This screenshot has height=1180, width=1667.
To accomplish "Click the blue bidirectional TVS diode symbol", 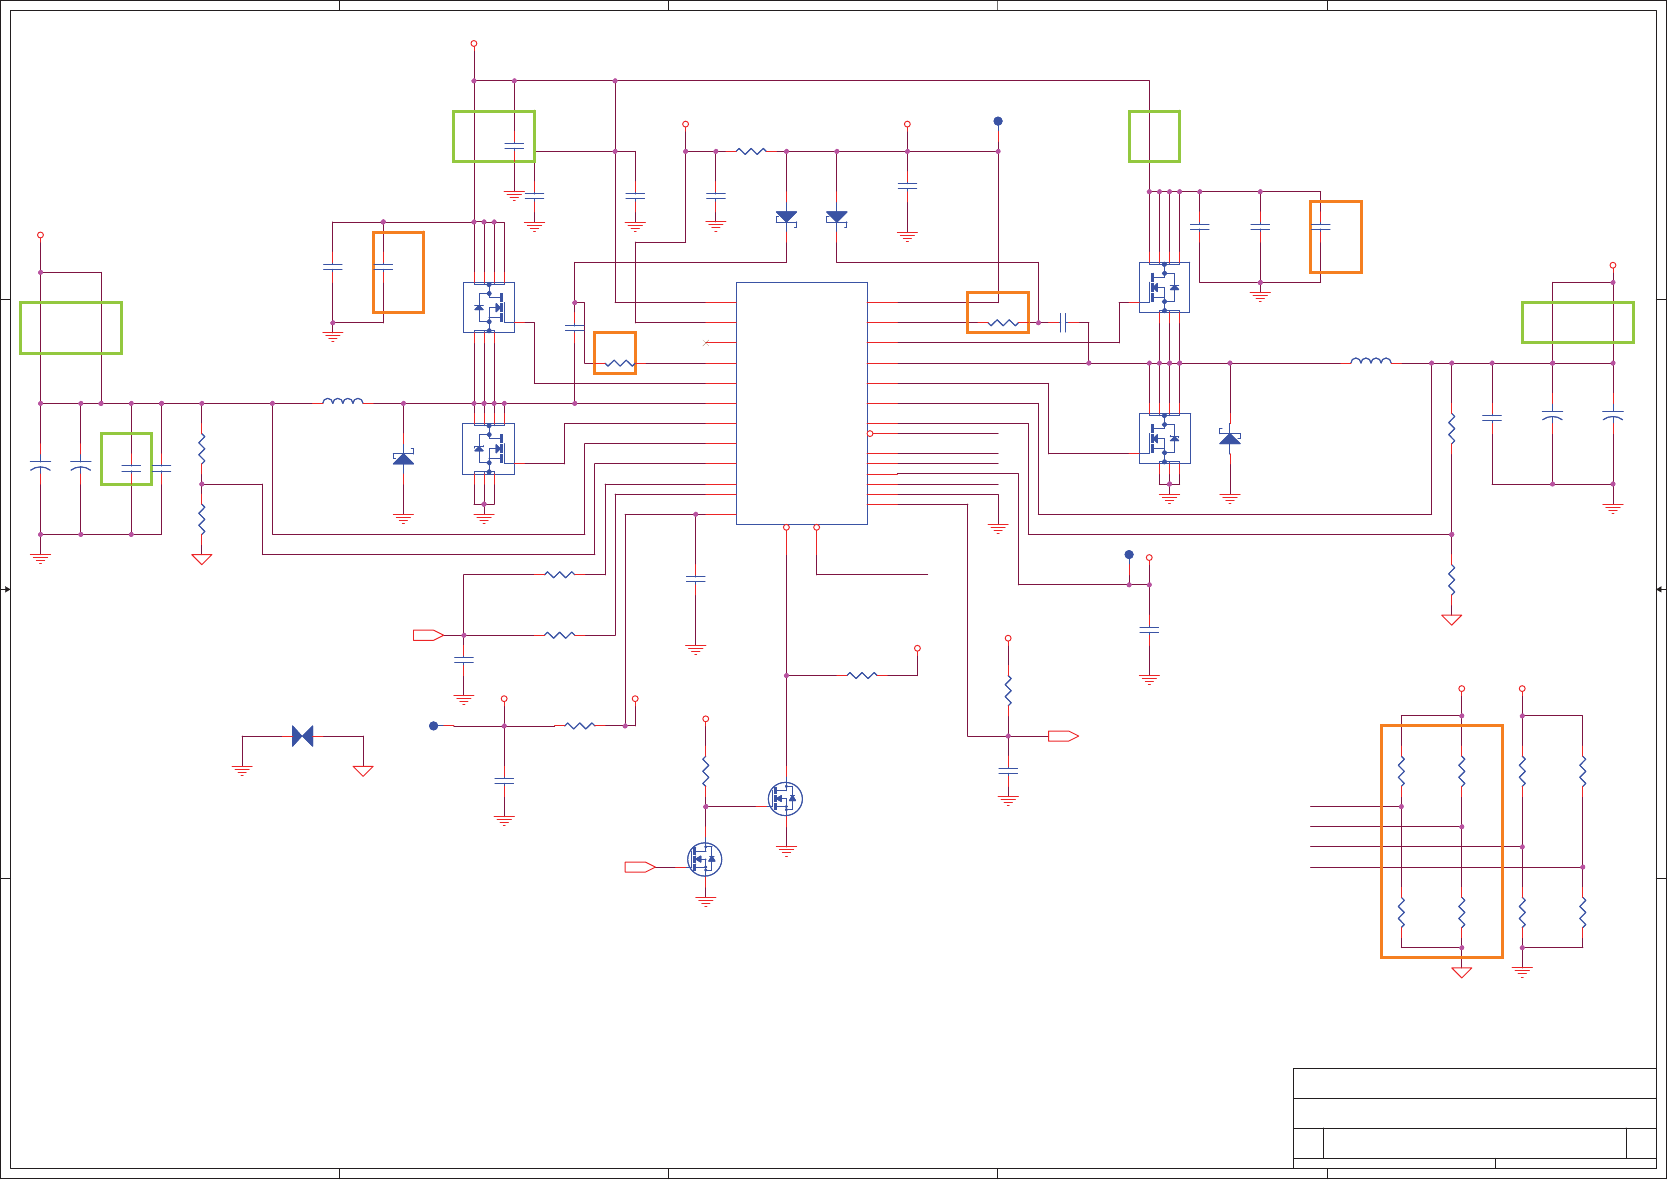I will point(302,736).
